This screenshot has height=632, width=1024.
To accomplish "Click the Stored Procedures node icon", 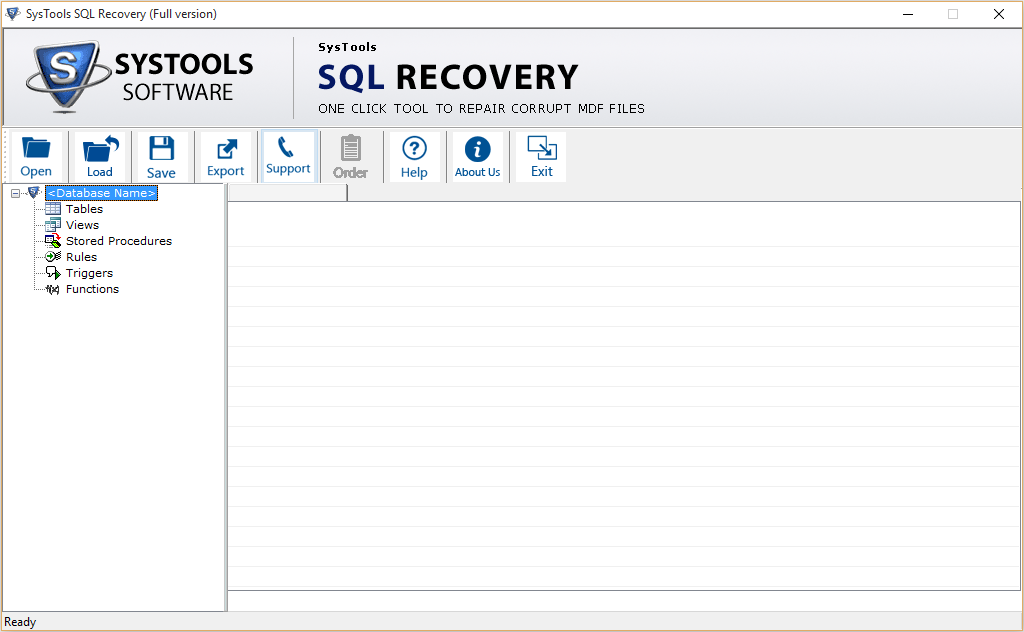I will point(53,241).
